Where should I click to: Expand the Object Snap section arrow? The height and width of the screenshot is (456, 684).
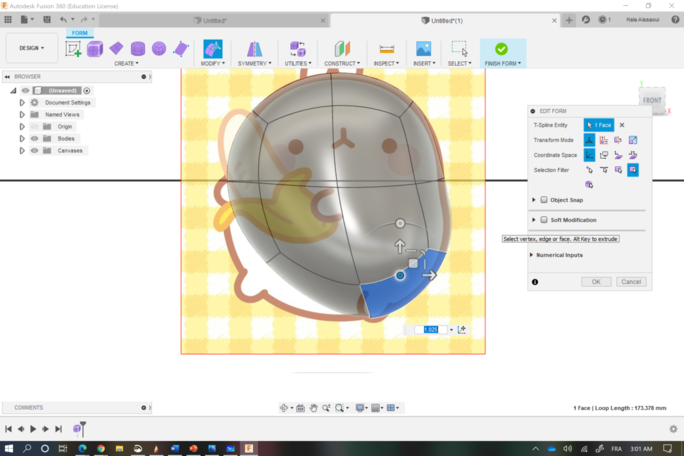coord(534,200)
